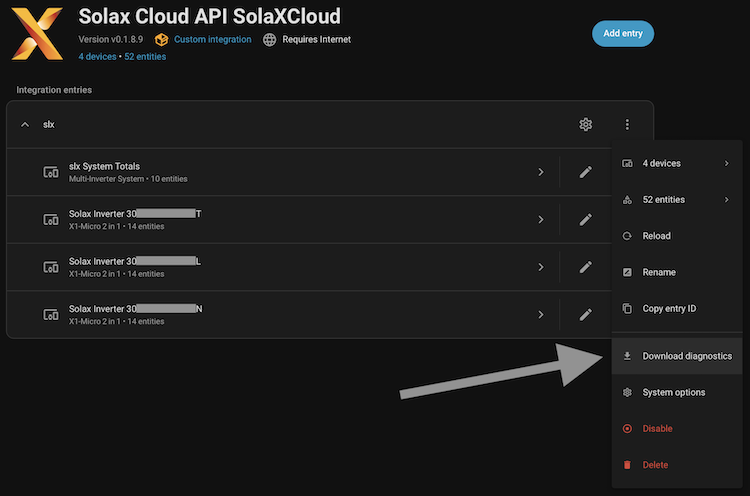
Task: Edit the Solax Inverter ending in N
Action: click(585, 315)
